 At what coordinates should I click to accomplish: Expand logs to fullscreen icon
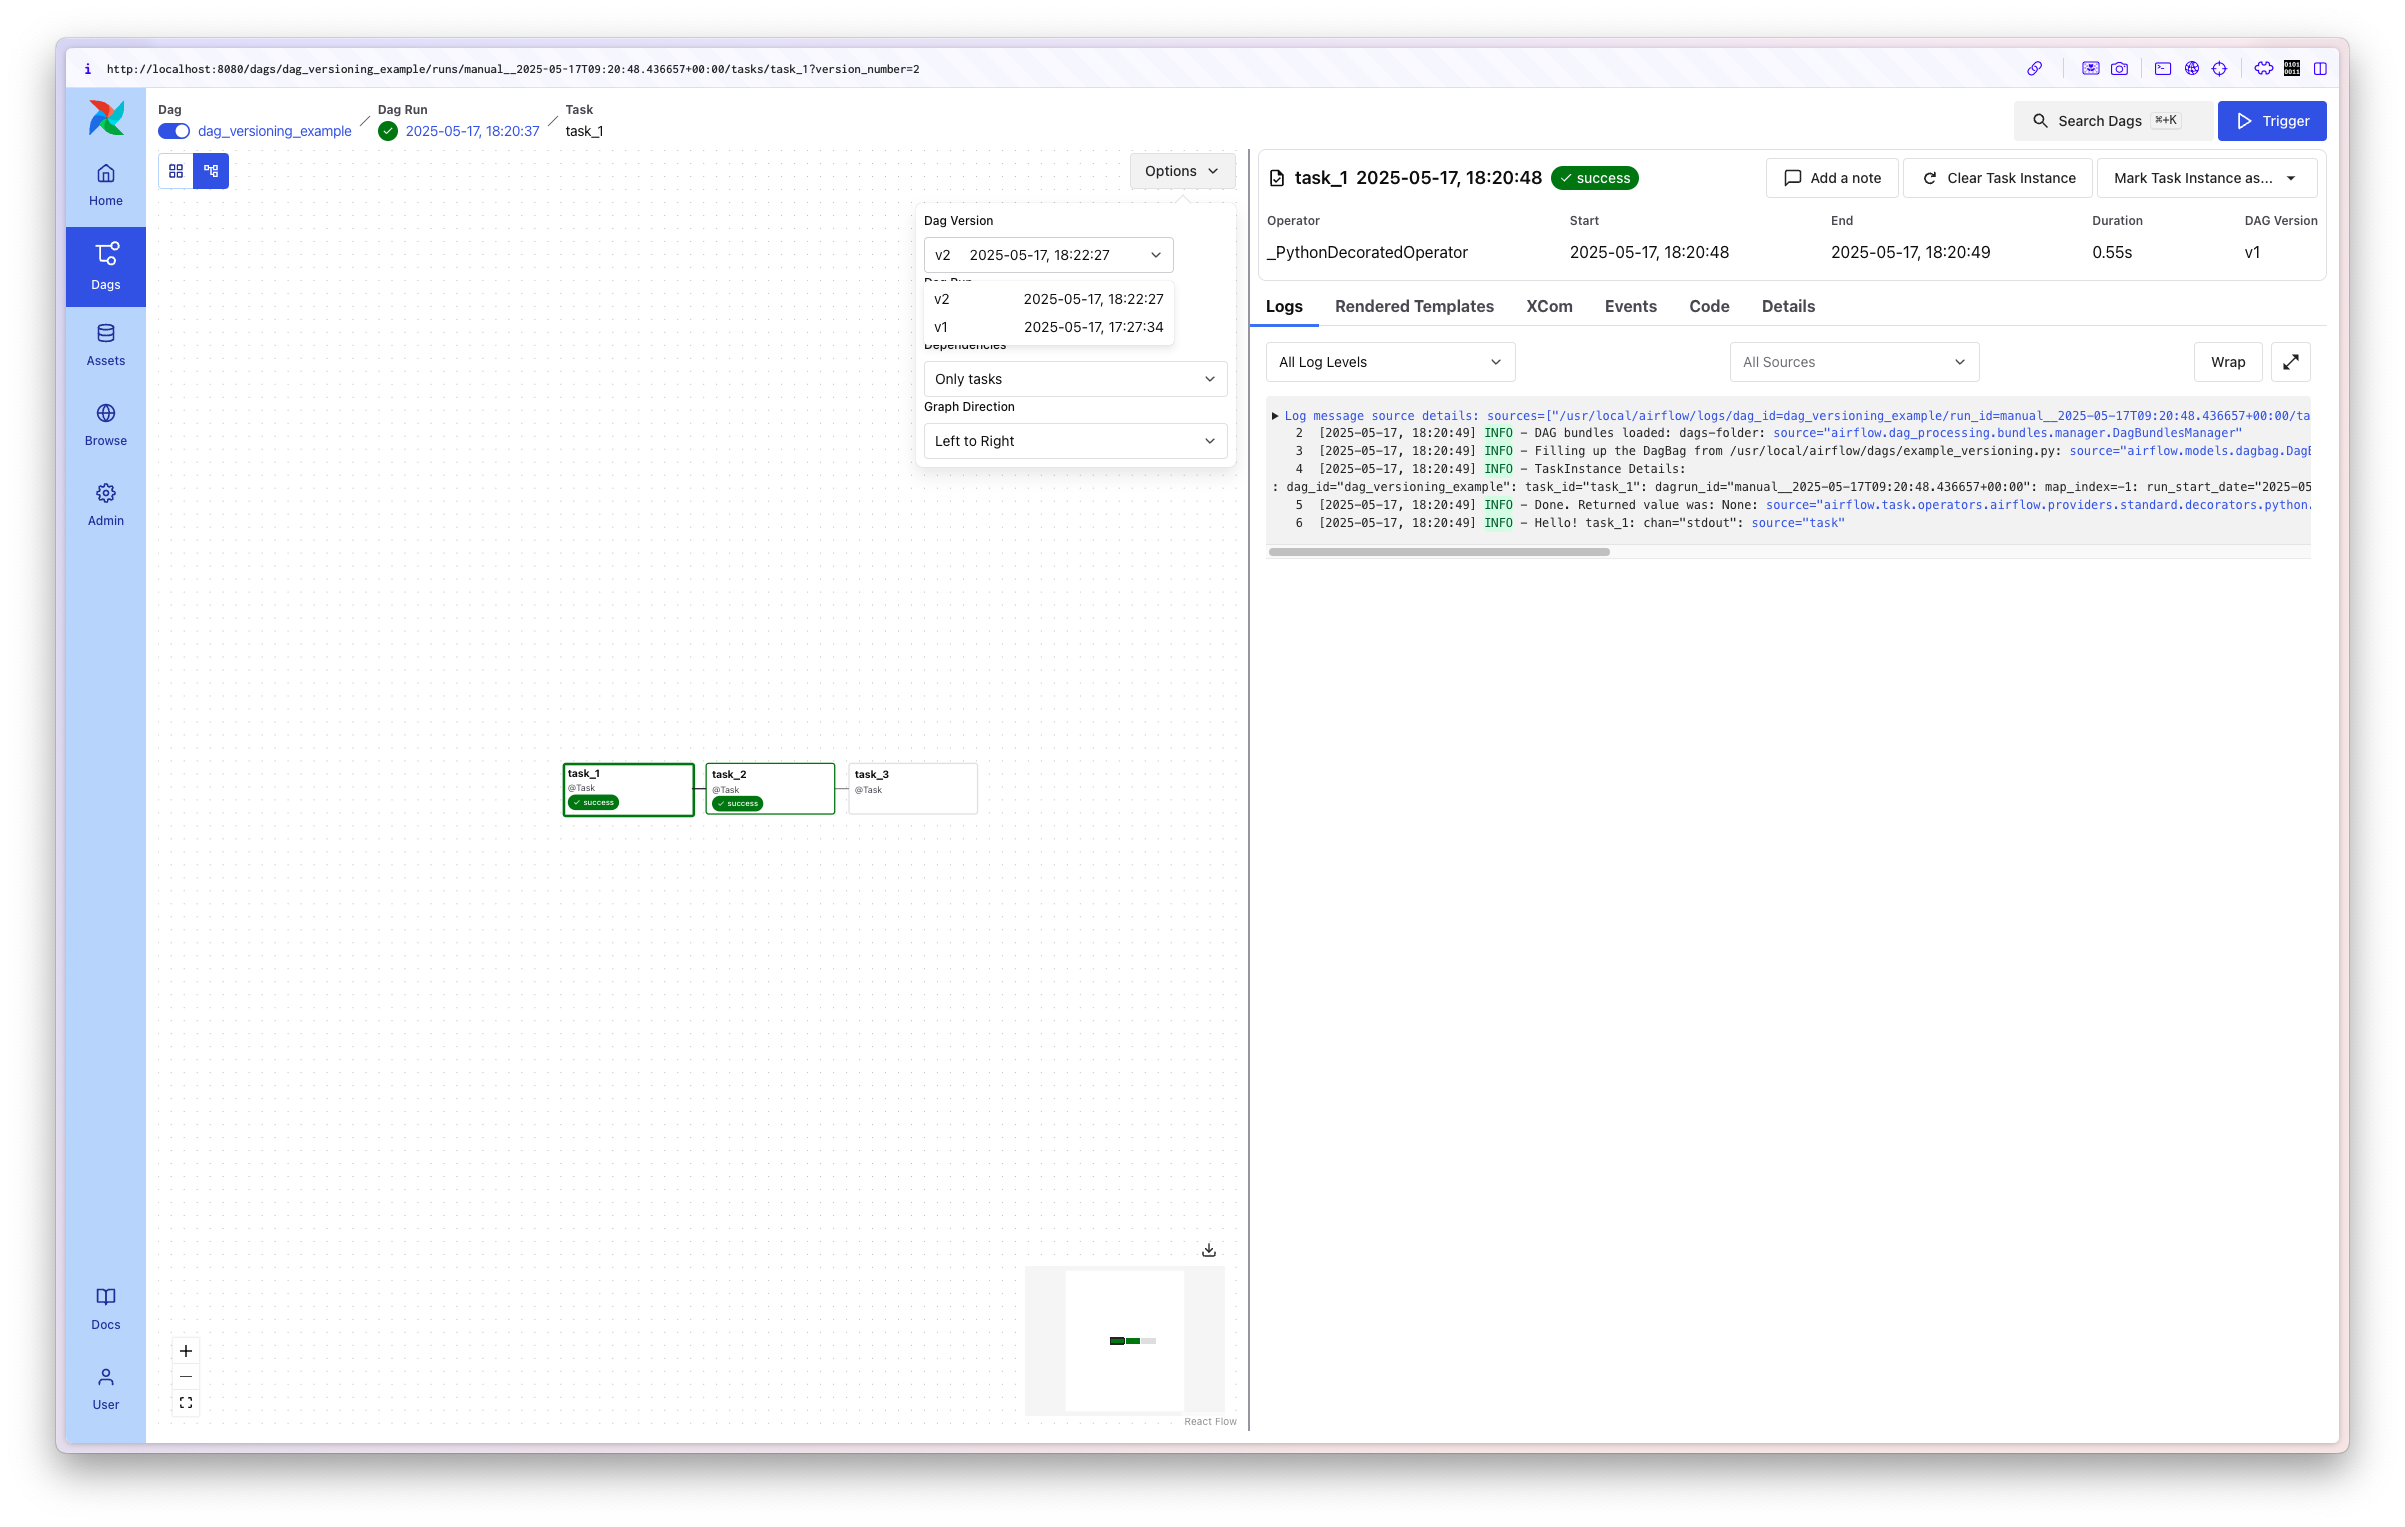[x=2290, y=362]
